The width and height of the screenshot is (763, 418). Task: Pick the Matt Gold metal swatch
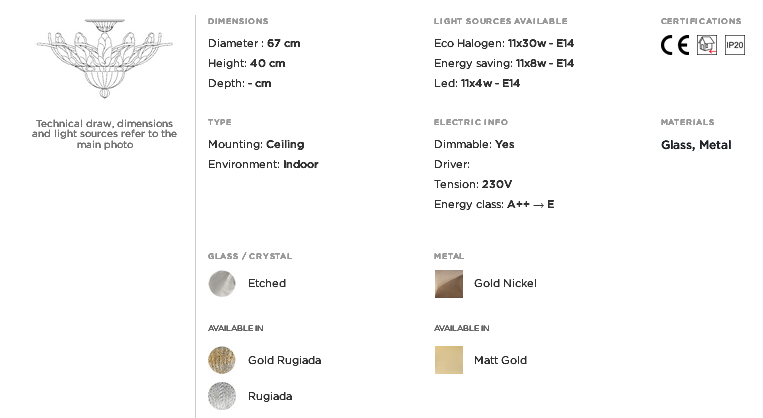tap(449, 360)
